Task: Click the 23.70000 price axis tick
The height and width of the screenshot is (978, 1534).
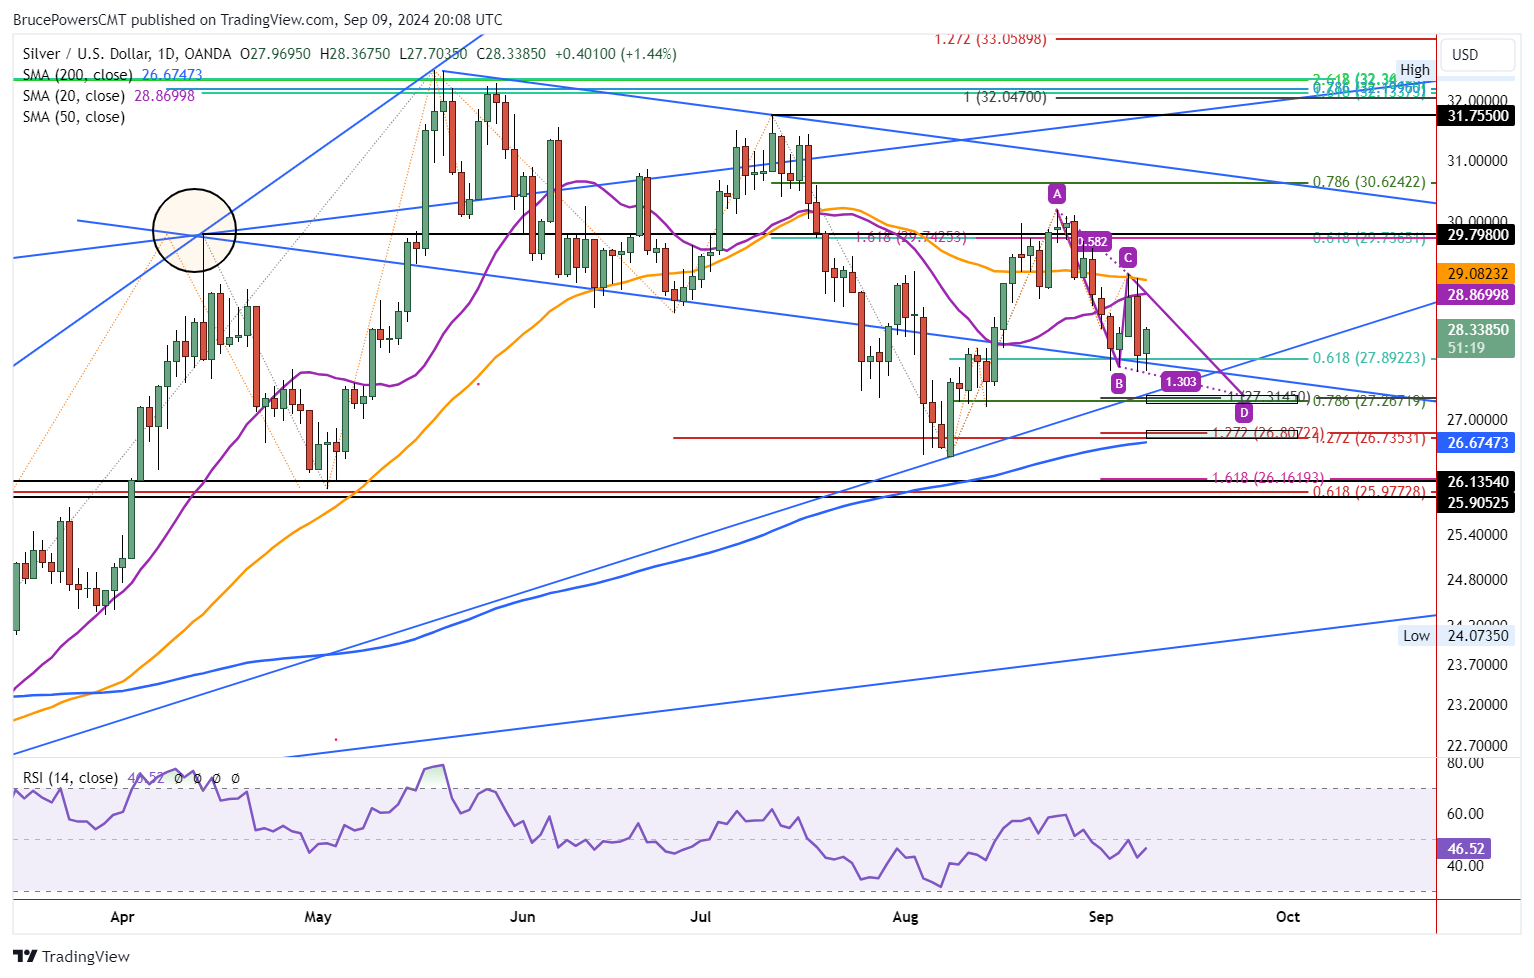Action: (x=1477, y=665)
